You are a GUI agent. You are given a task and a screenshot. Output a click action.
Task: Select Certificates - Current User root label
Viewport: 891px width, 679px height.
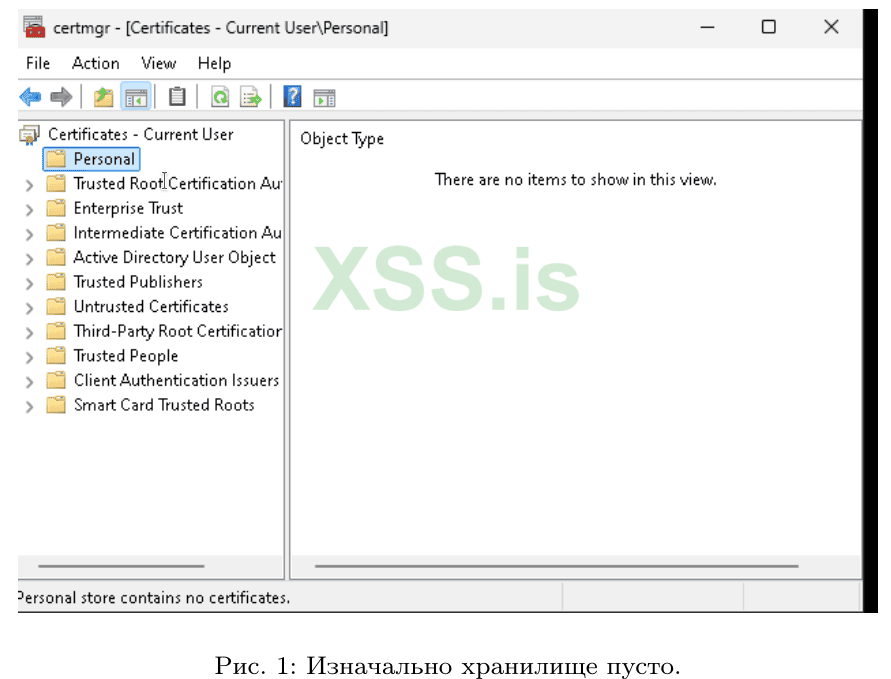point(141,134)
